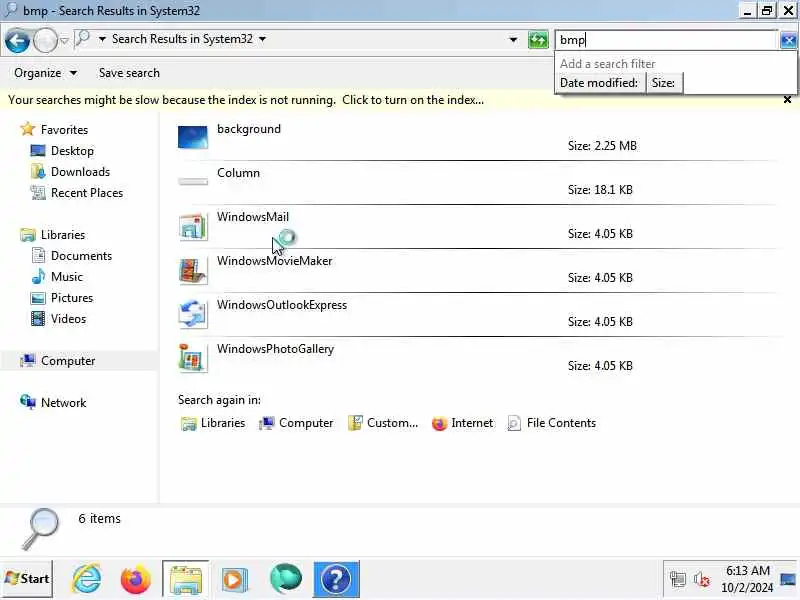800x600 pixels.
Task: Open Recent Places in Favorites
Action: point(87,193)
